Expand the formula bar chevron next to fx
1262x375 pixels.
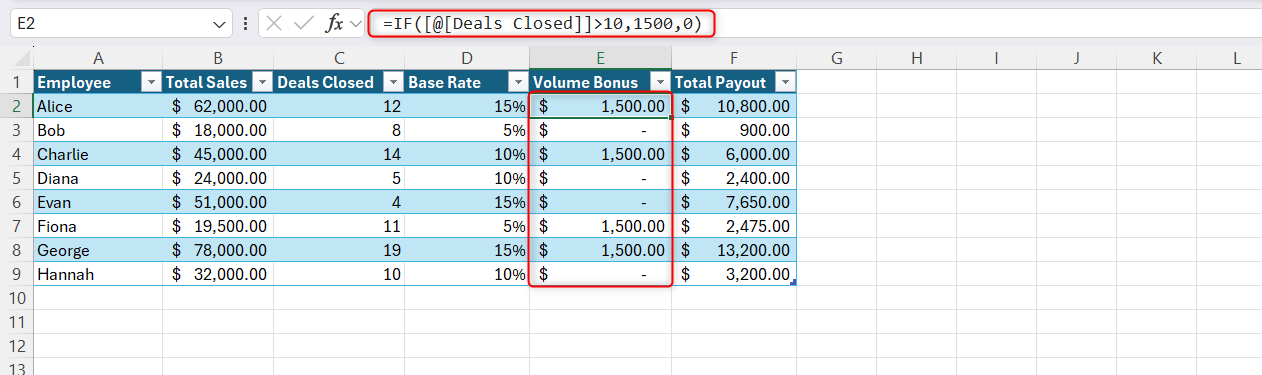(356, 23)
